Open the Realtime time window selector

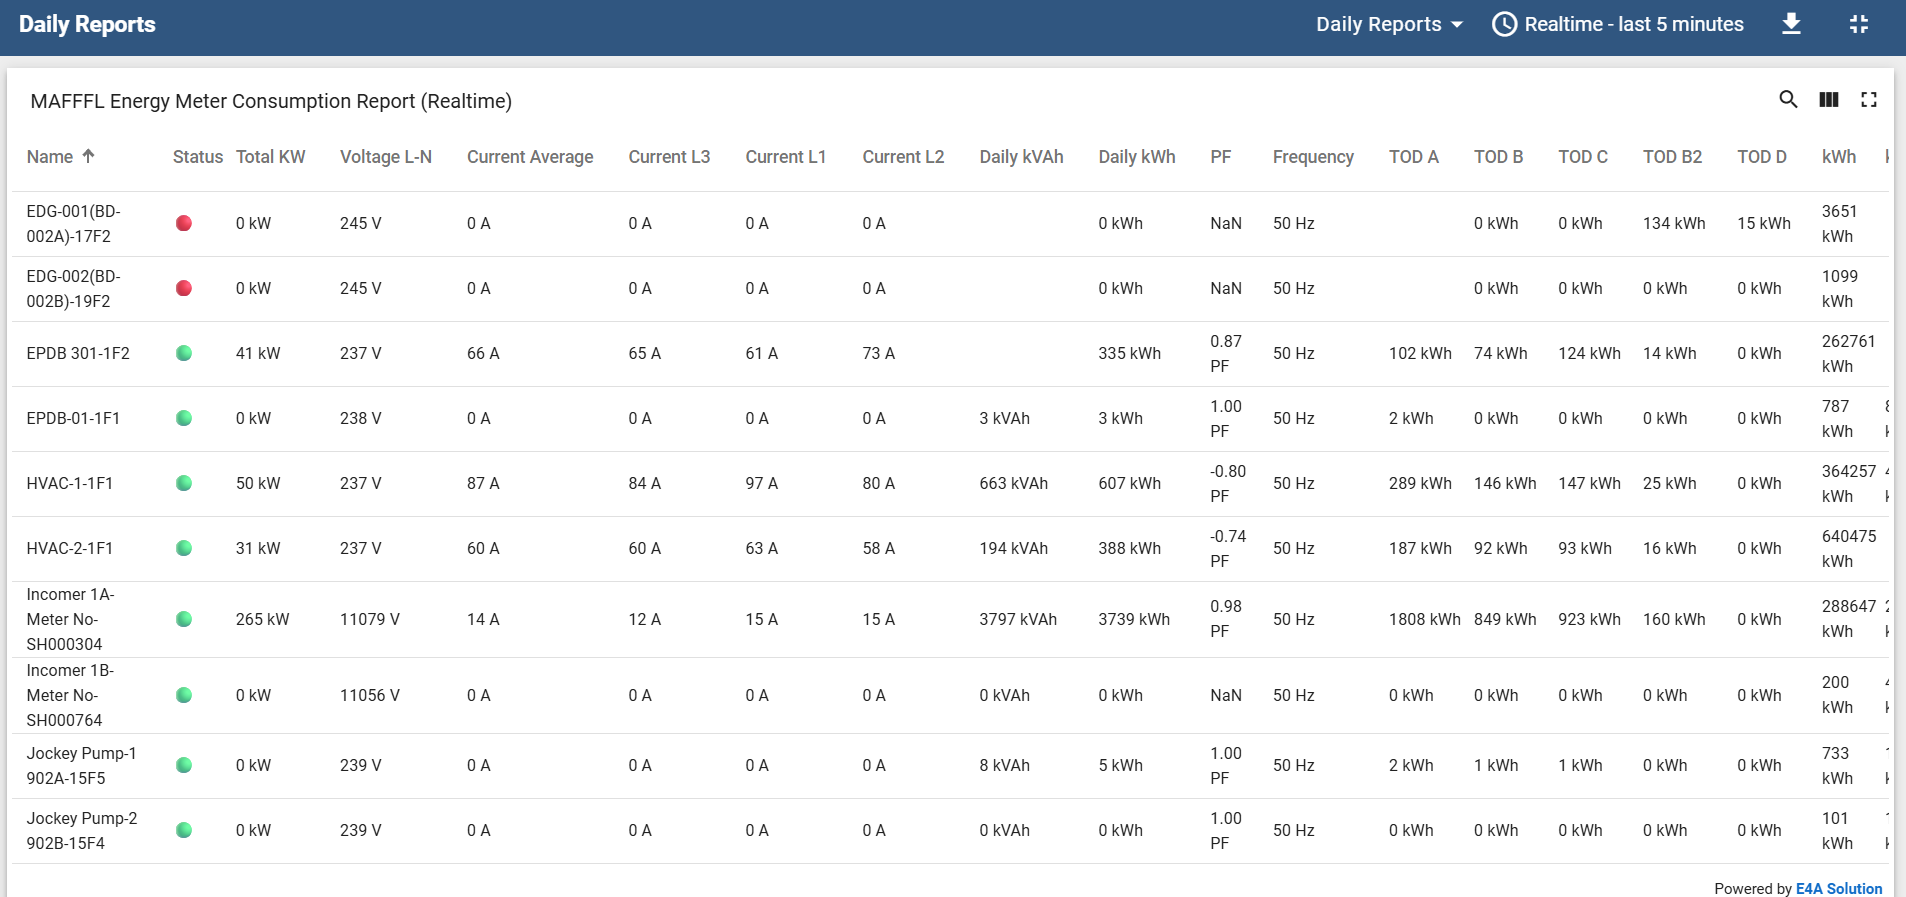(1617, 24)
